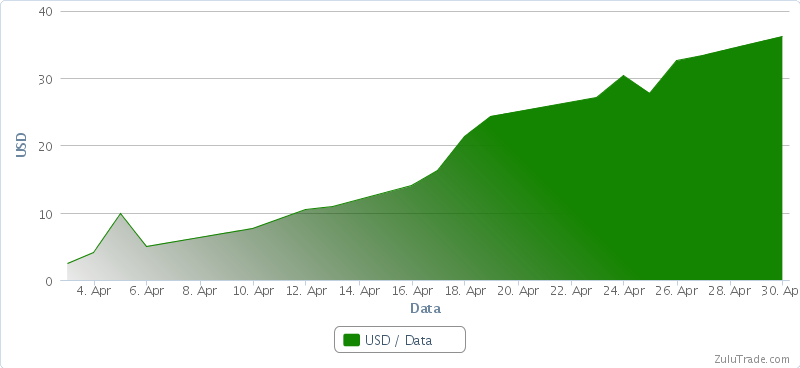This screenshot has width=800, height=368.
Task: Select the '26. Apr' axis label
Action: [x=678, y=291]
